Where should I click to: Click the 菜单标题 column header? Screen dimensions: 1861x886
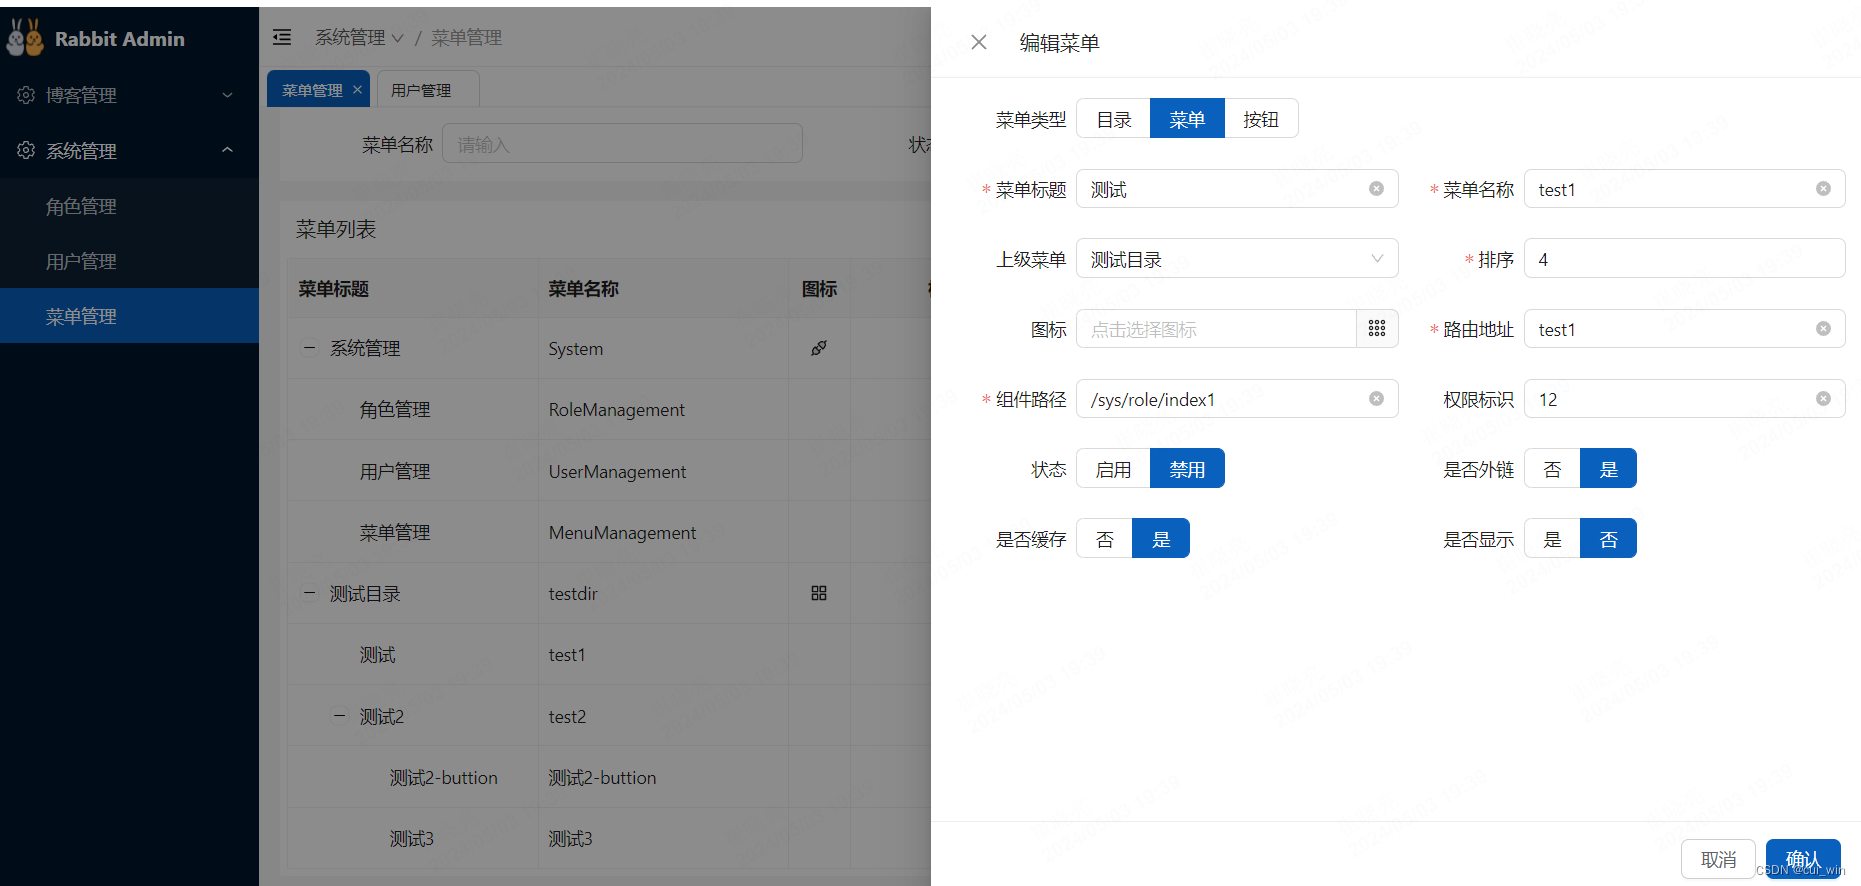pos(413,288)
